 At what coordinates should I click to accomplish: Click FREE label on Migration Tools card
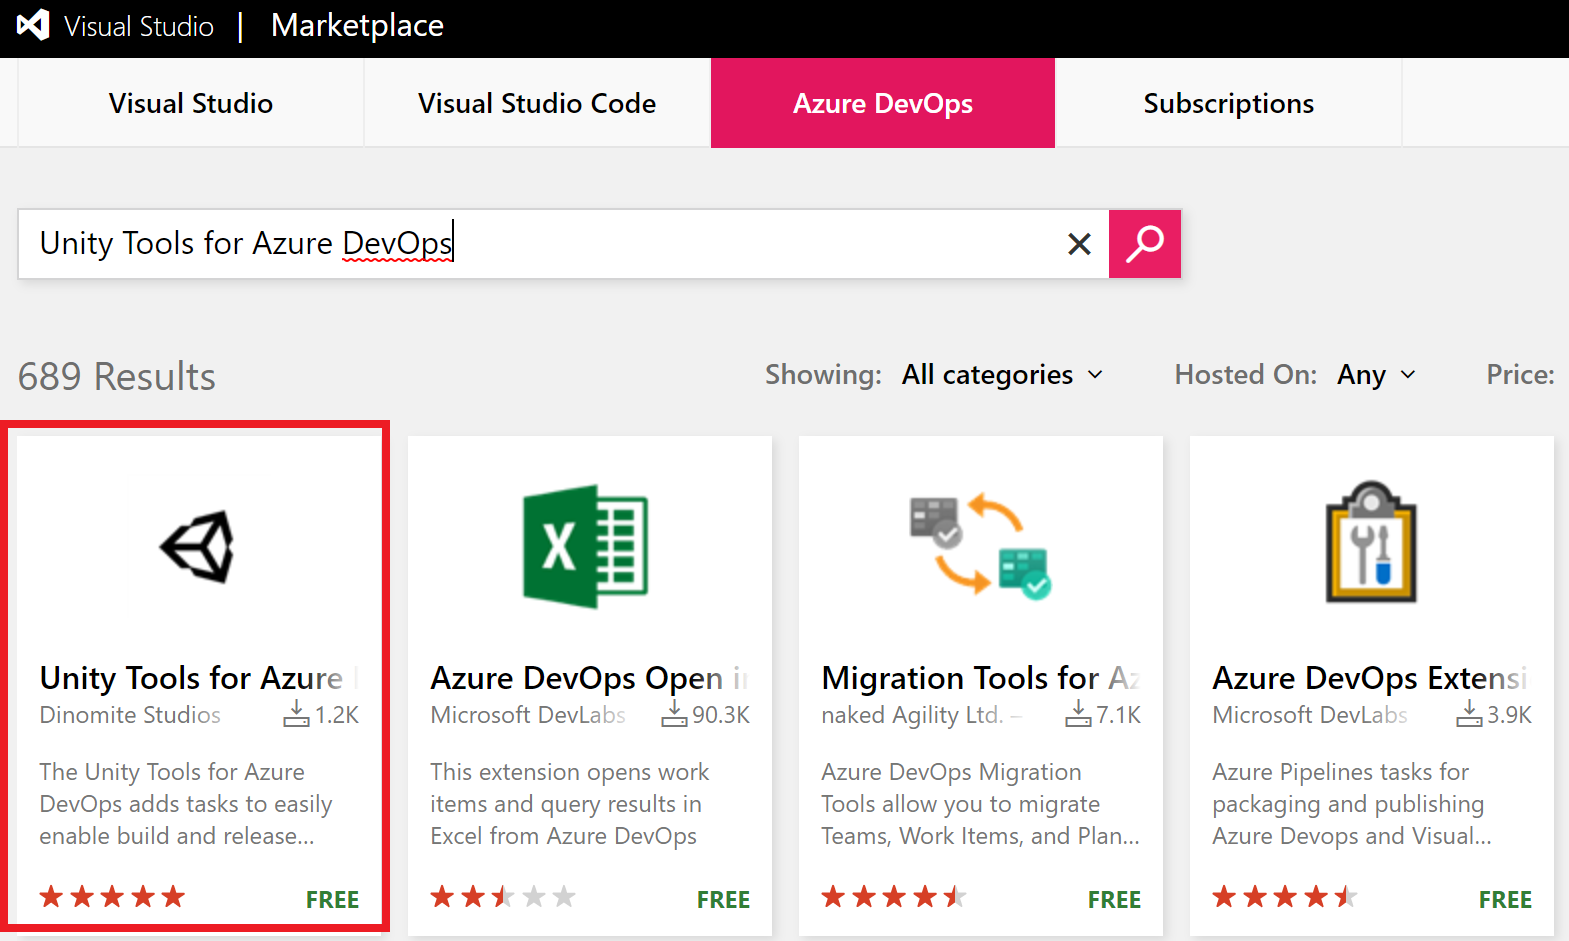(1114, 900)
